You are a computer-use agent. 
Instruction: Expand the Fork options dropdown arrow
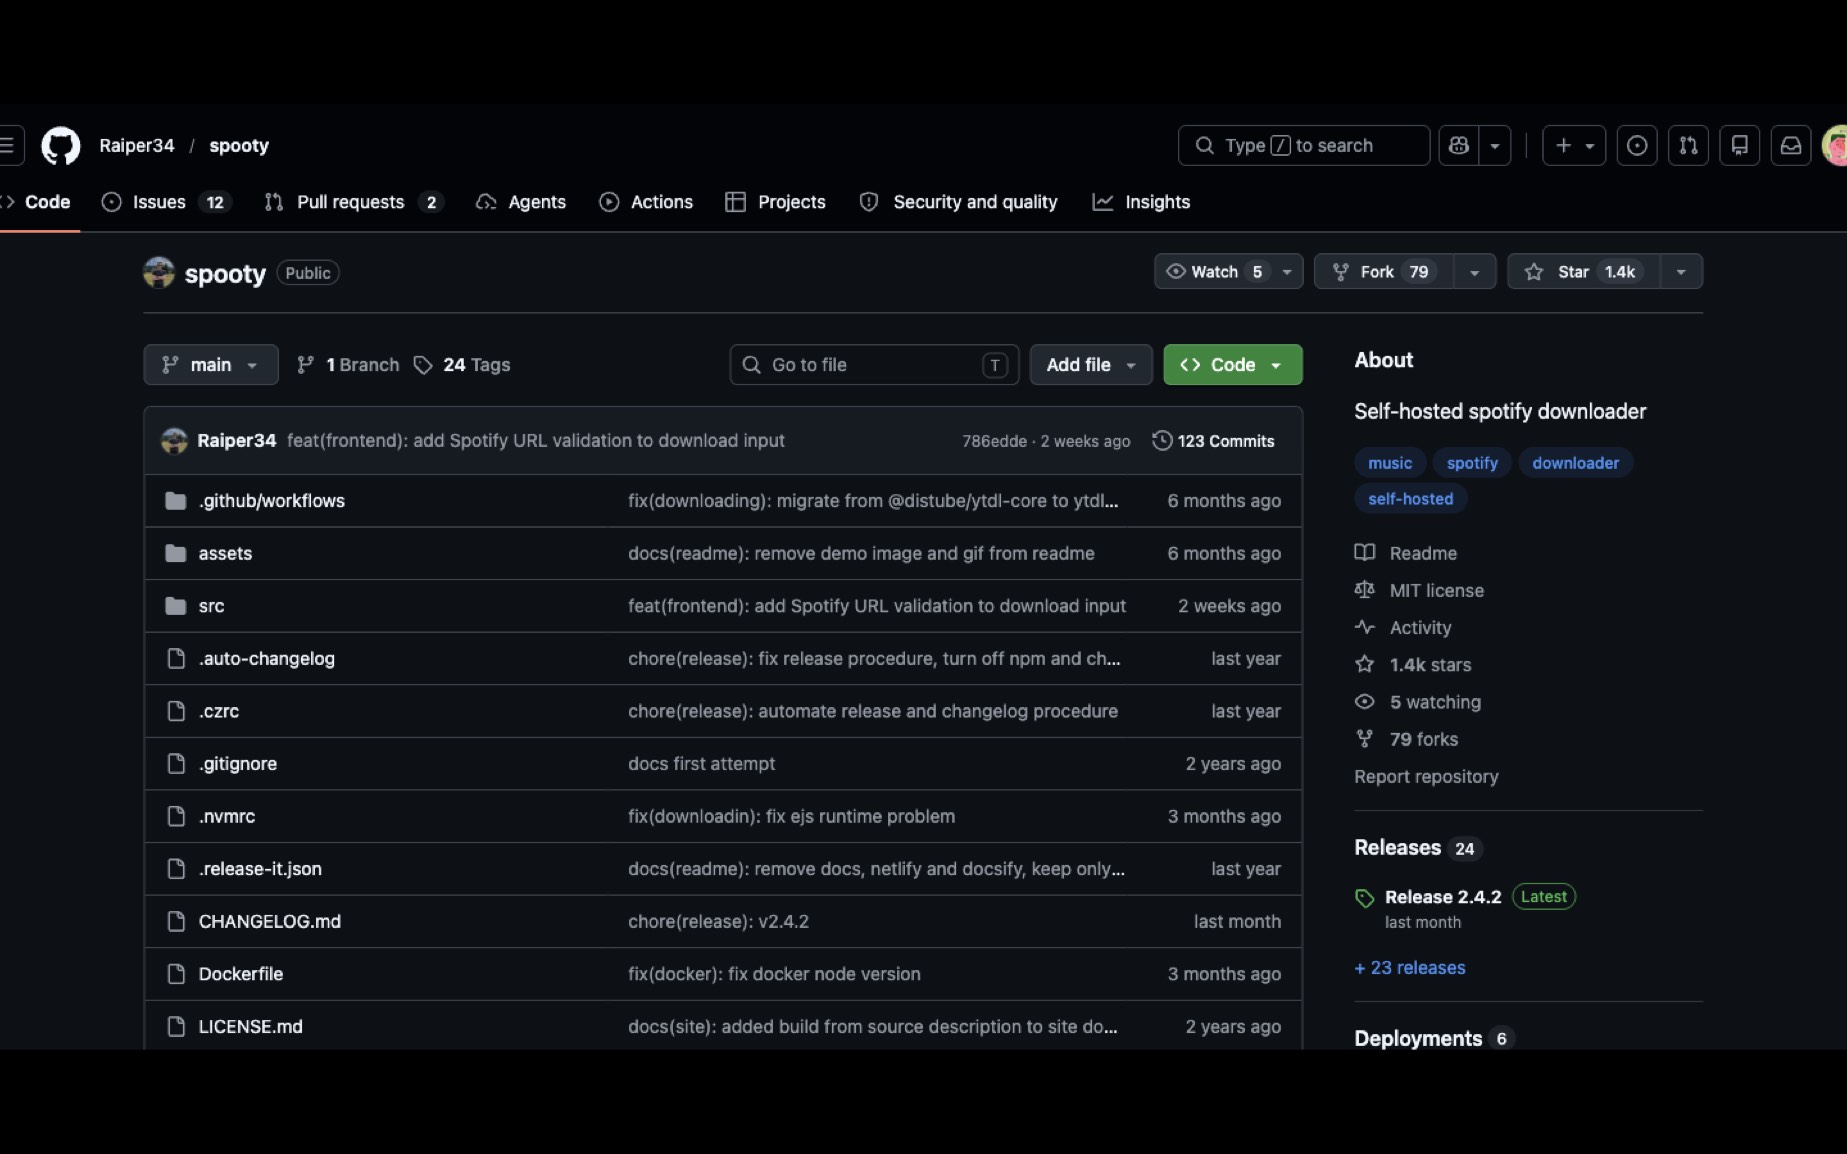[x=1474, y=272]
